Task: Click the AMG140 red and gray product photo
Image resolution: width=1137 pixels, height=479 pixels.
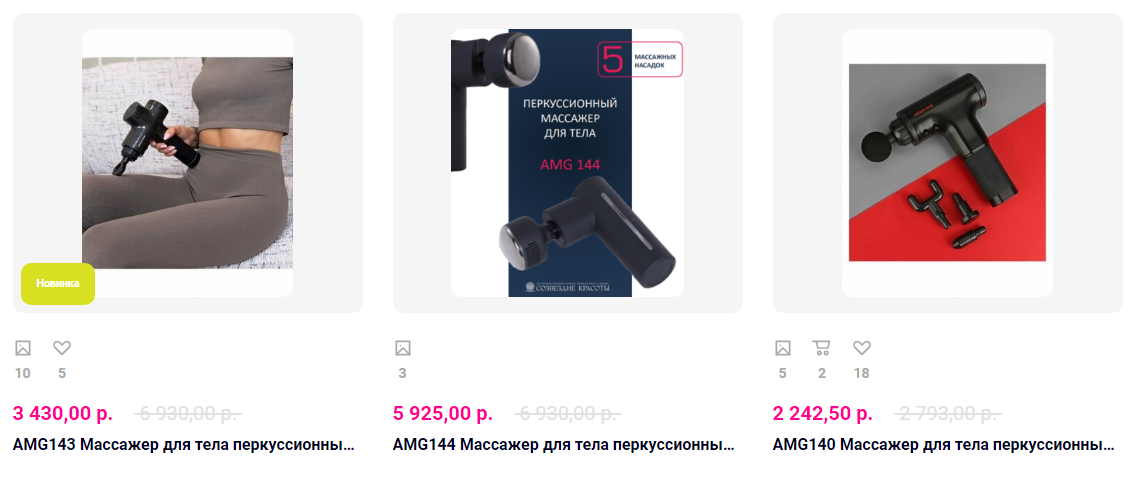Action: tap(947, 163)
